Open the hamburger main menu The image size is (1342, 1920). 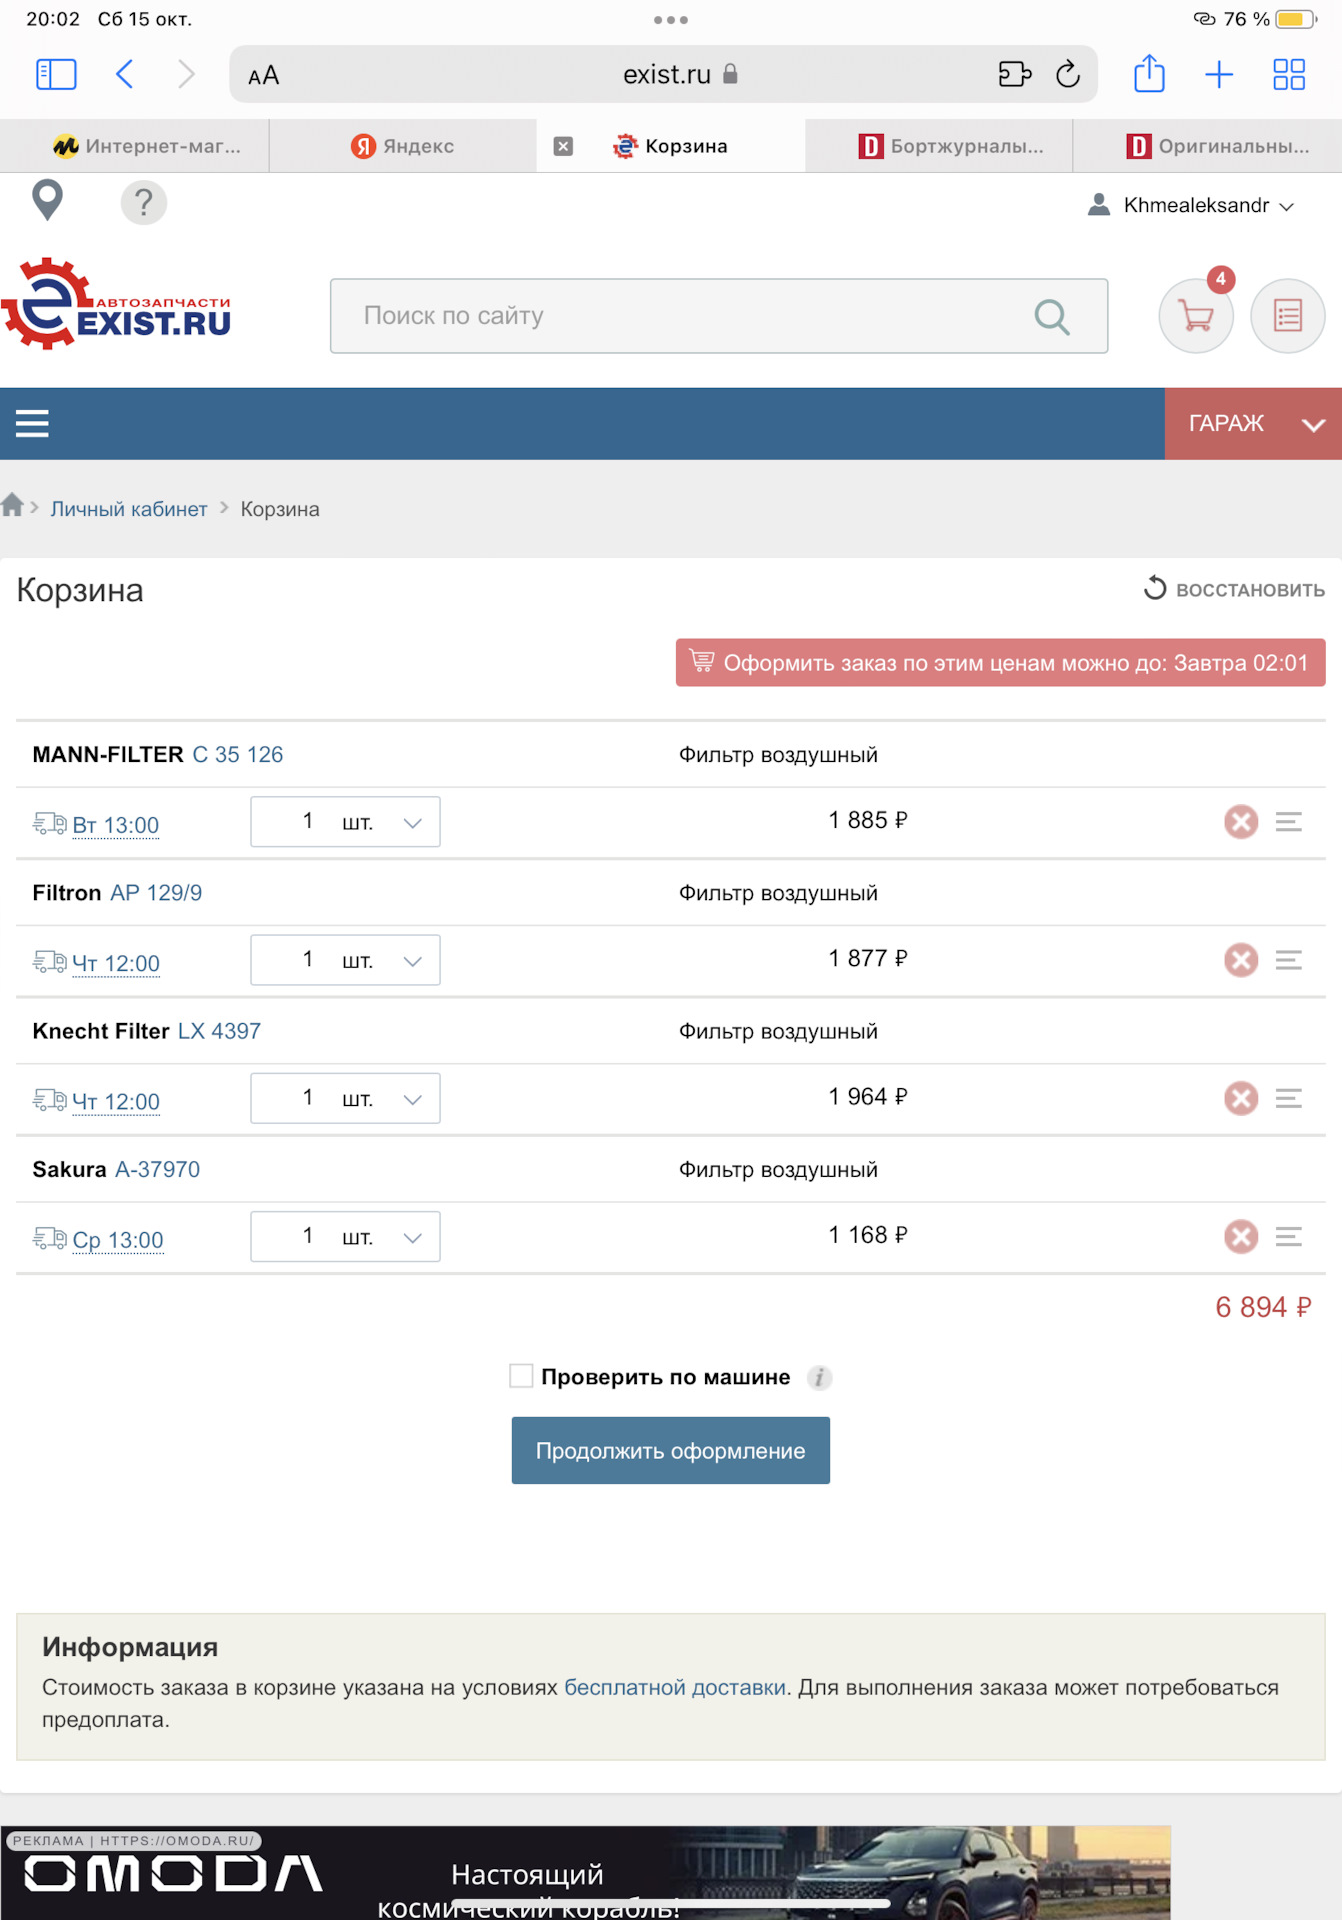(32, 424)
